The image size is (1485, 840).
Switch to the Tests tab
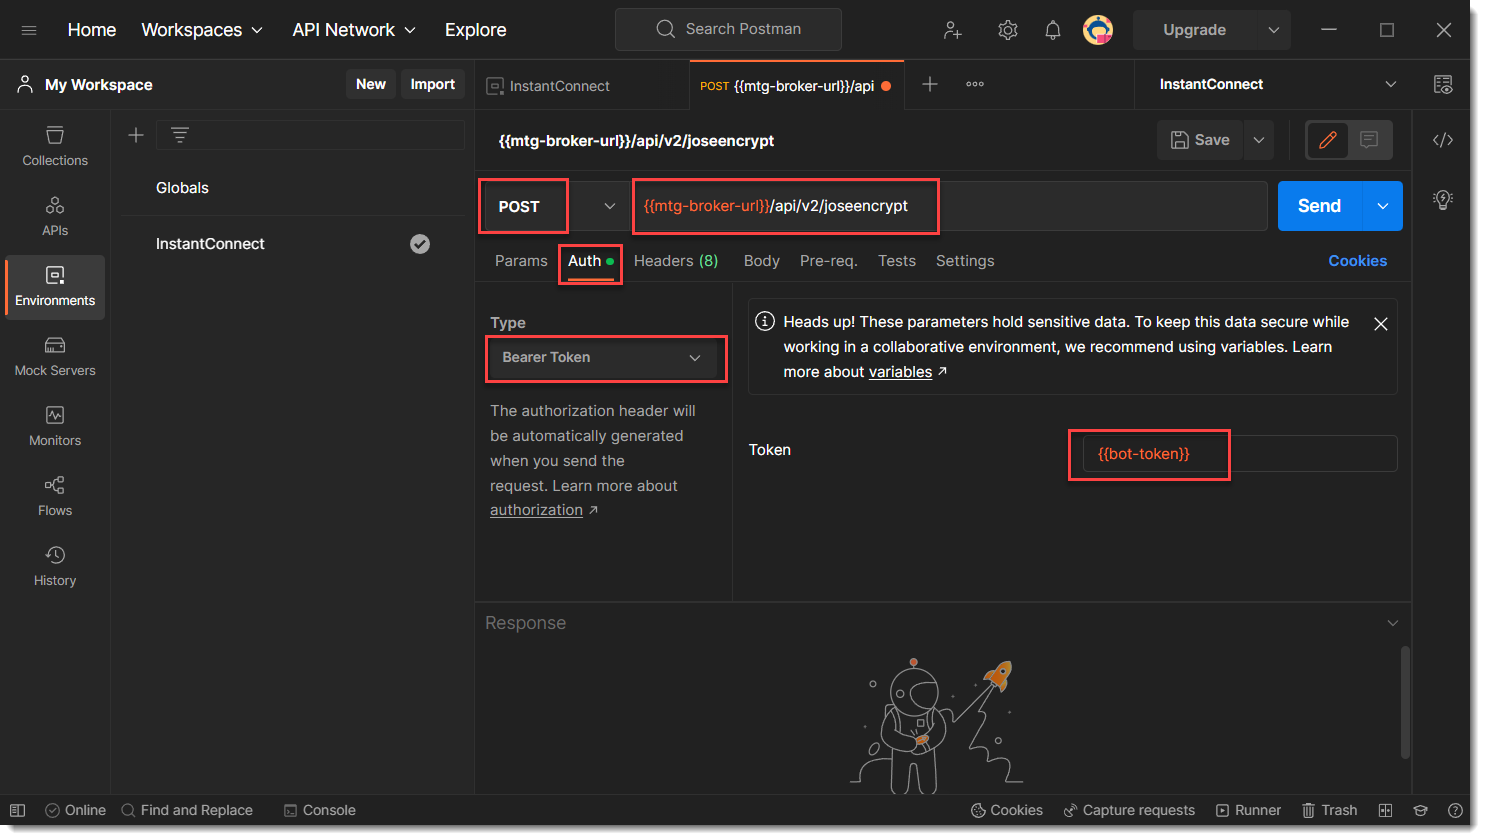[897, 261]
